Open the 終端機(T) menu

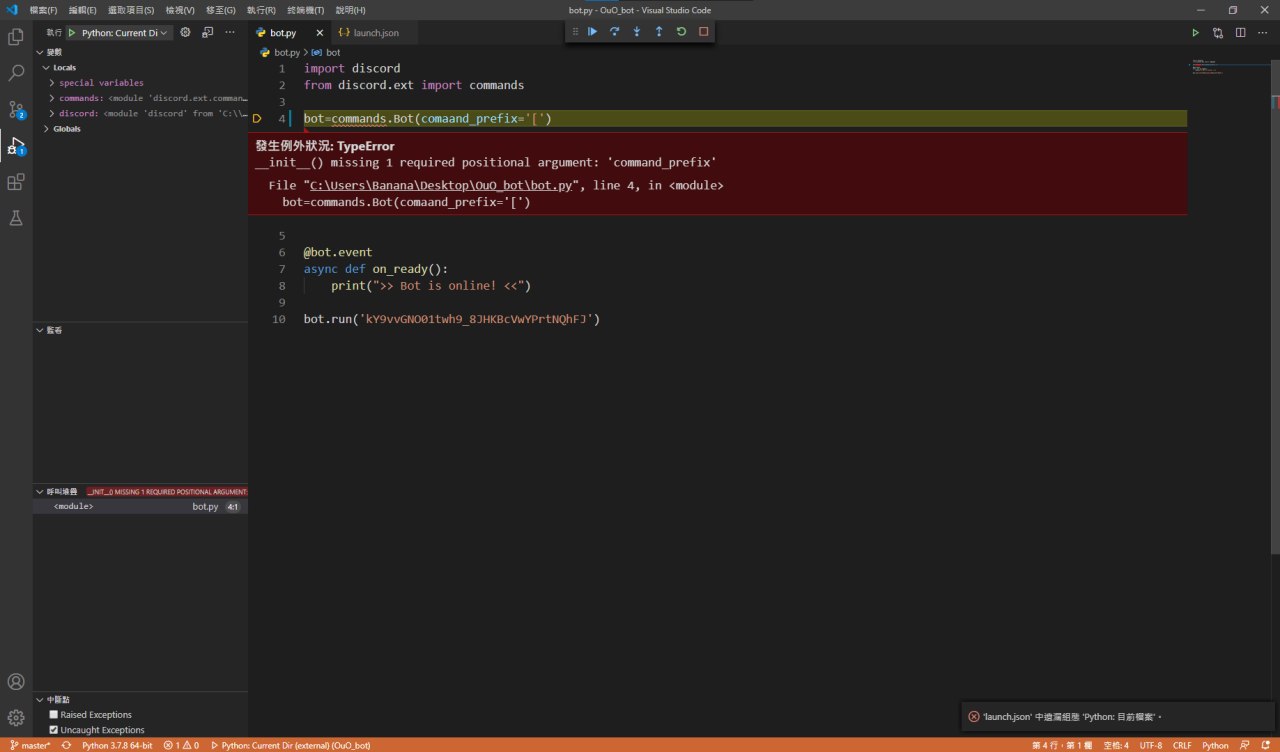(x=305, y=10)
